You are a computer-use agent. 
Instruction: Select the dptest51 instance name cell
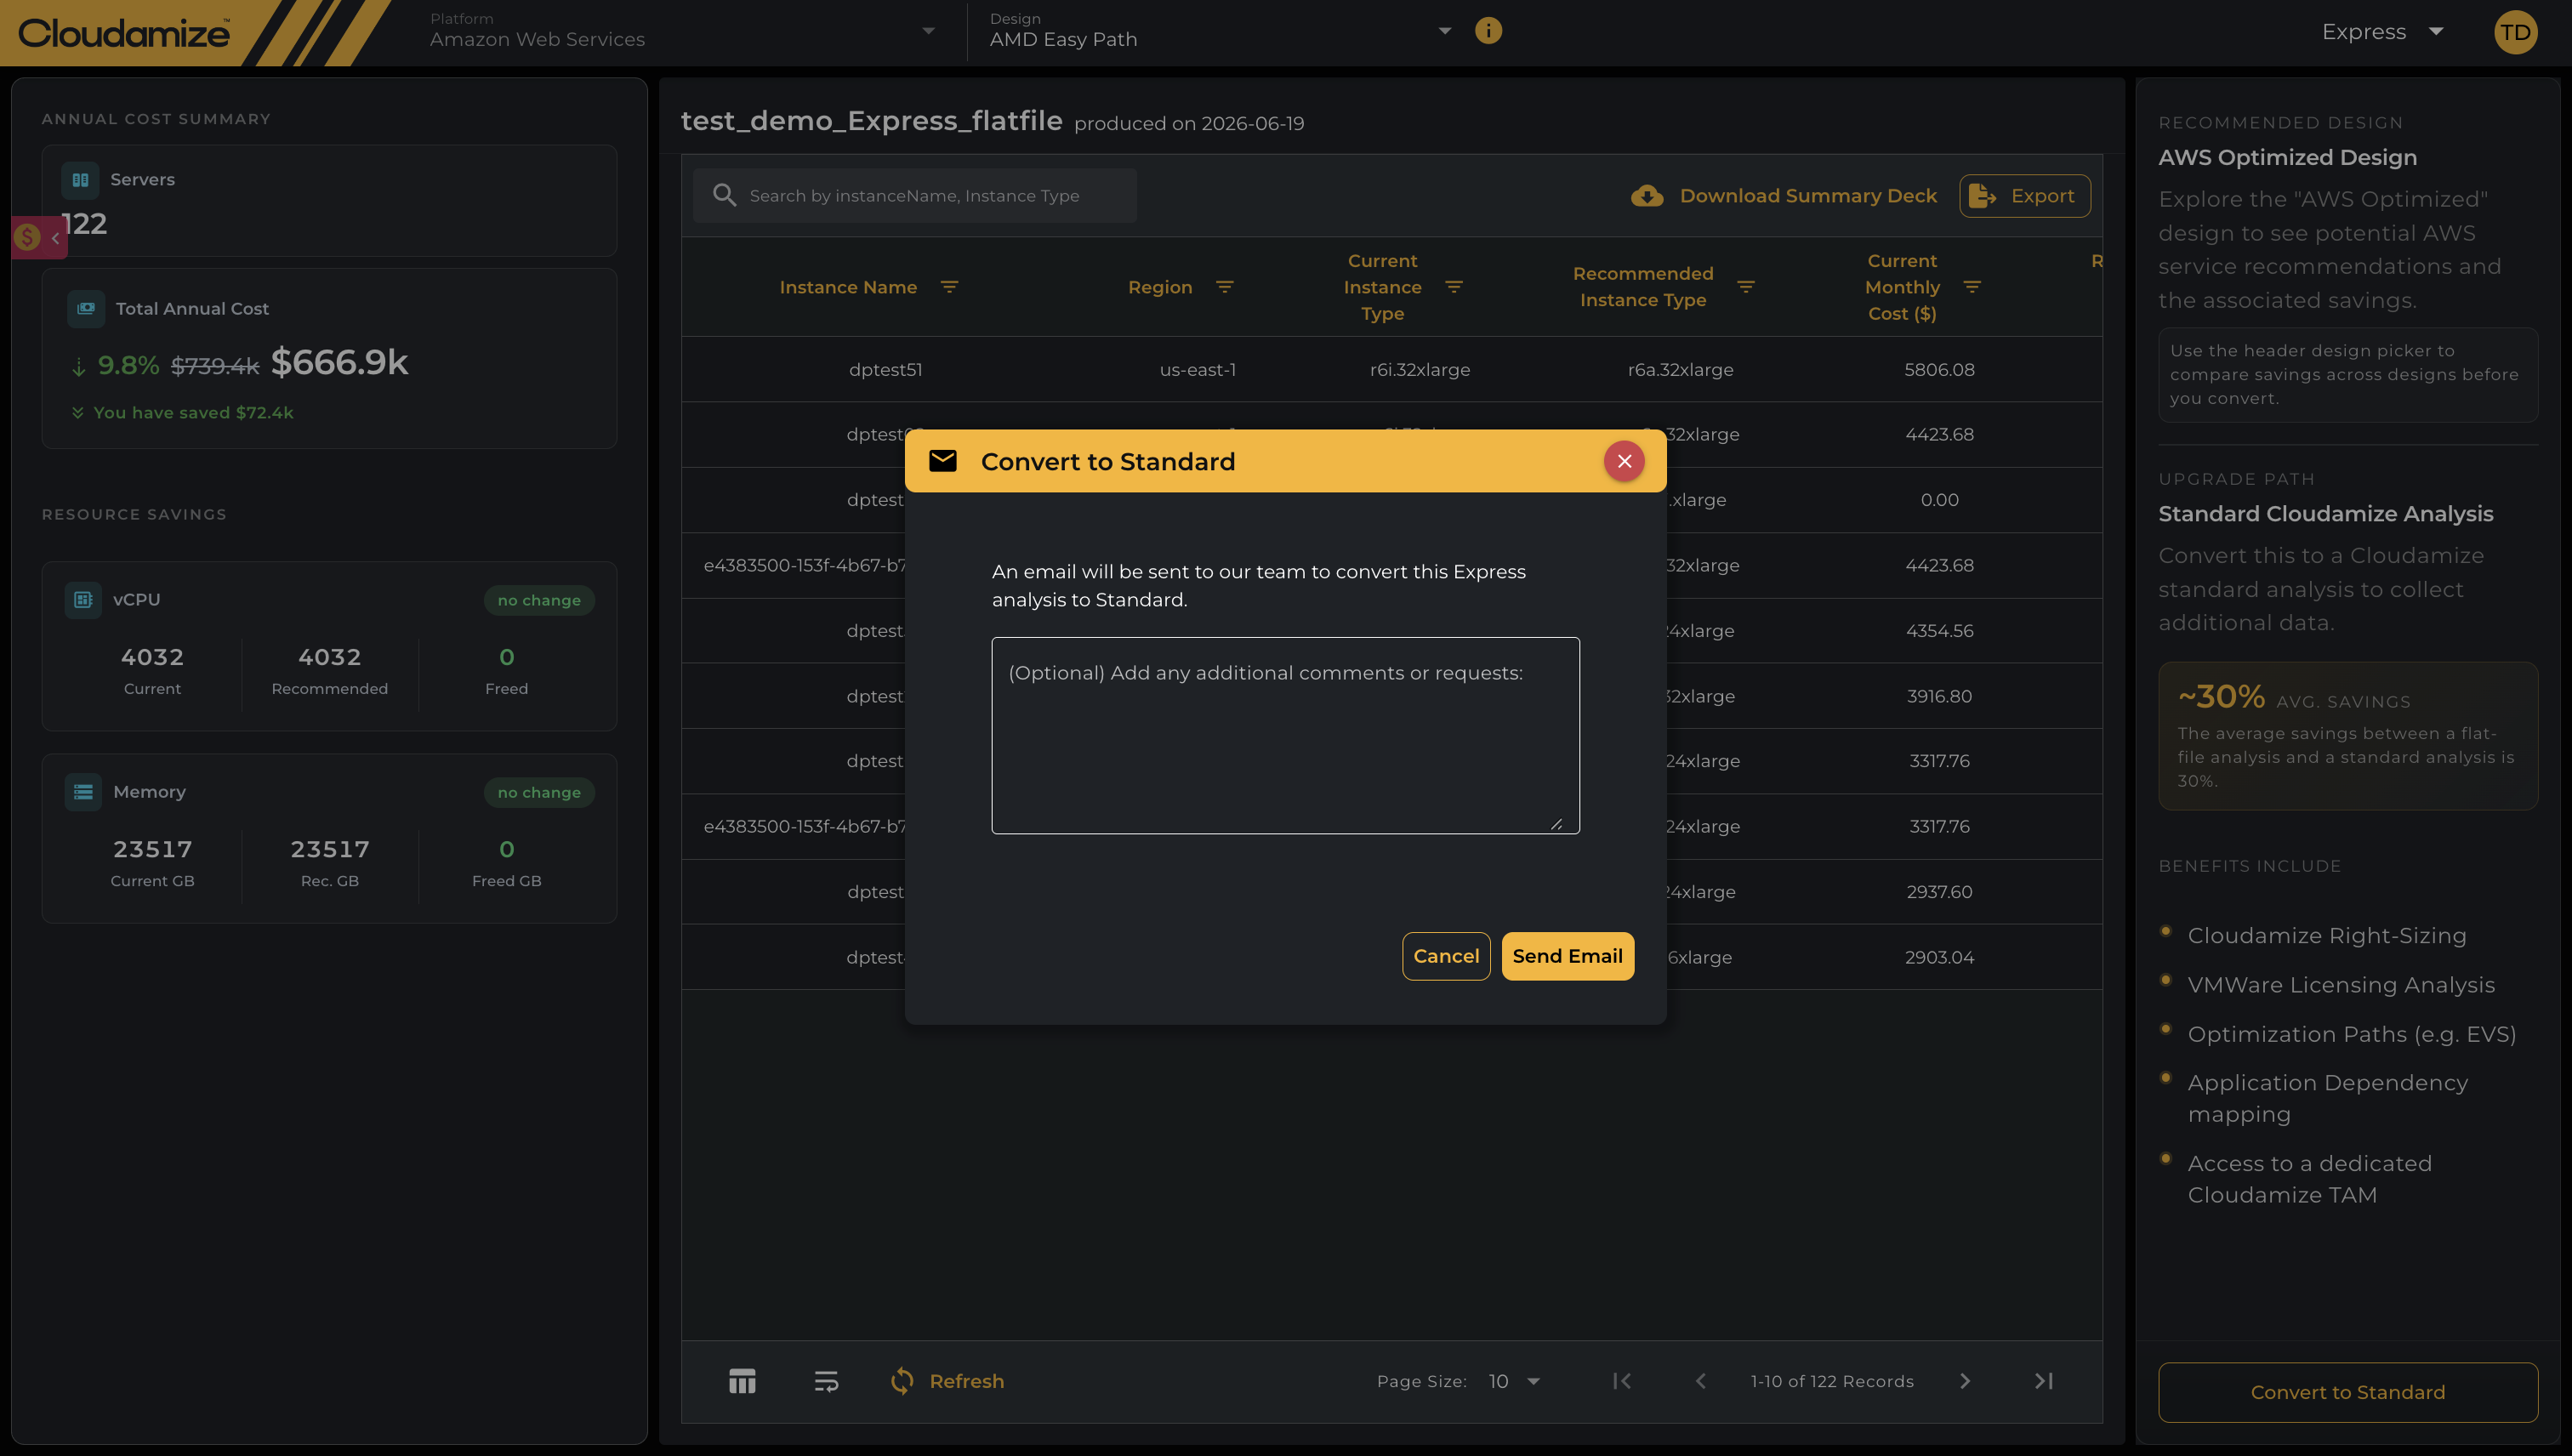tap(885, 369)
